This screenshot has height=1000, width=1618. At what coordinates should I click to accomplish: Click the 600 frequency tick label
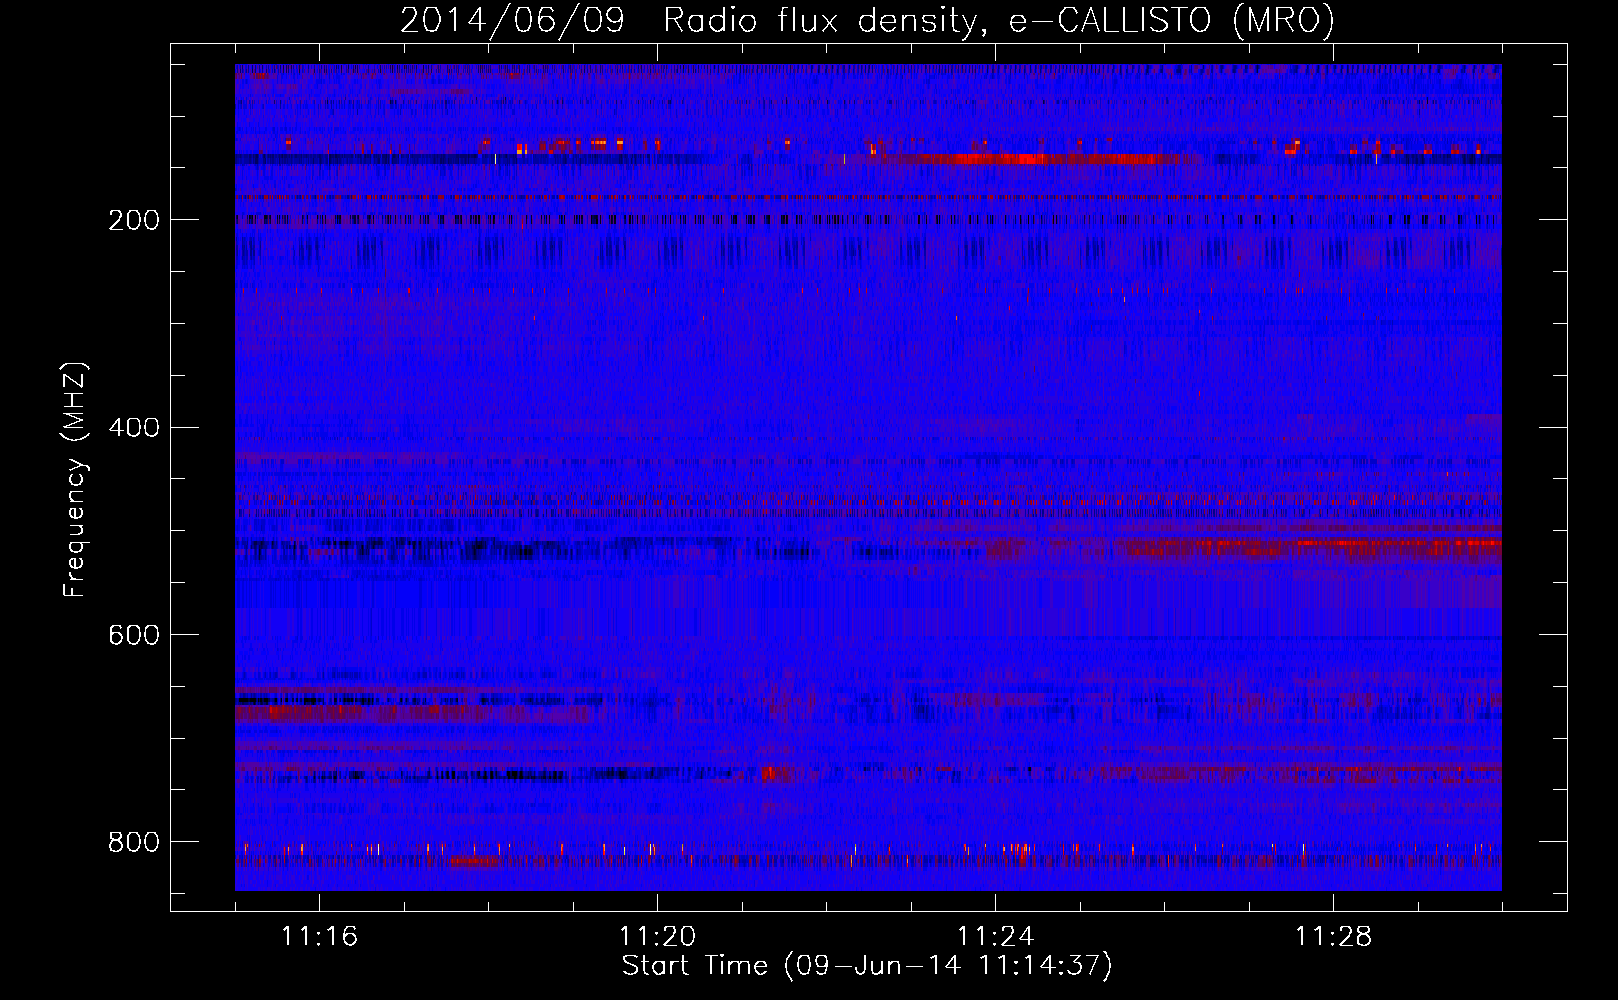coord(134,636)
